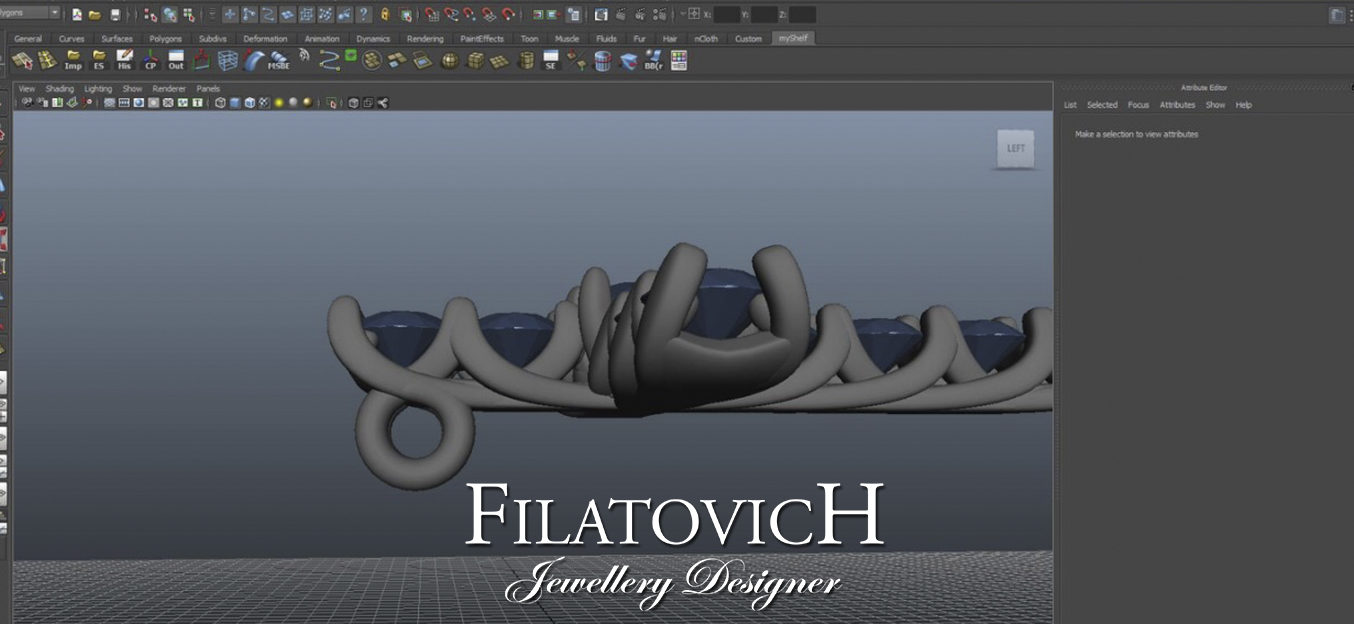
Task: Open Attribute Editor List menu
Action: tap(1070, 105)
